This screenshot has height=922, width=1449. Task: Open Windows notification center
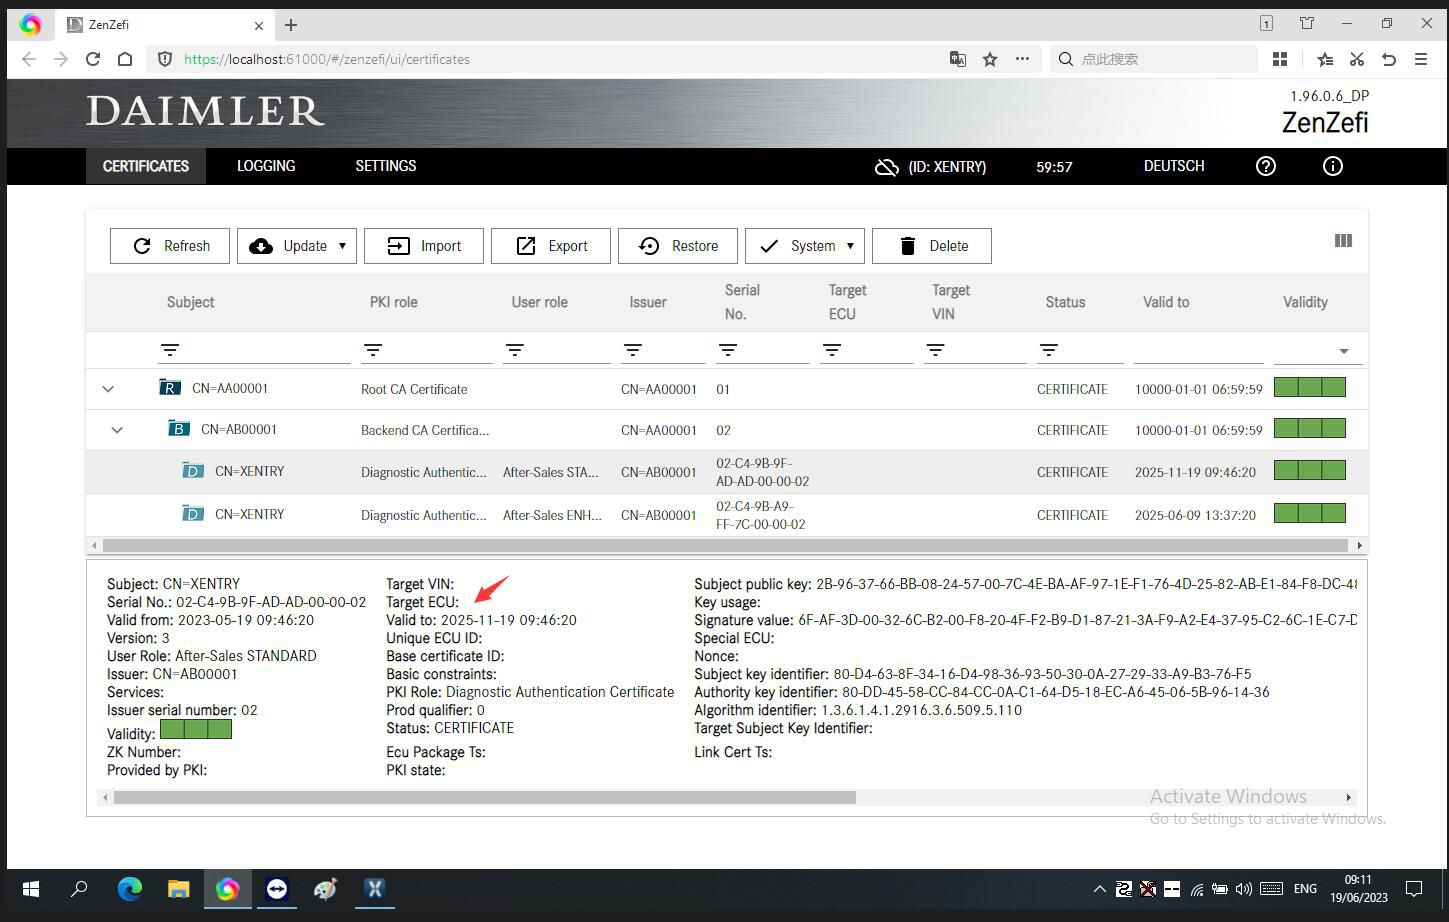tap(1414, 889)
